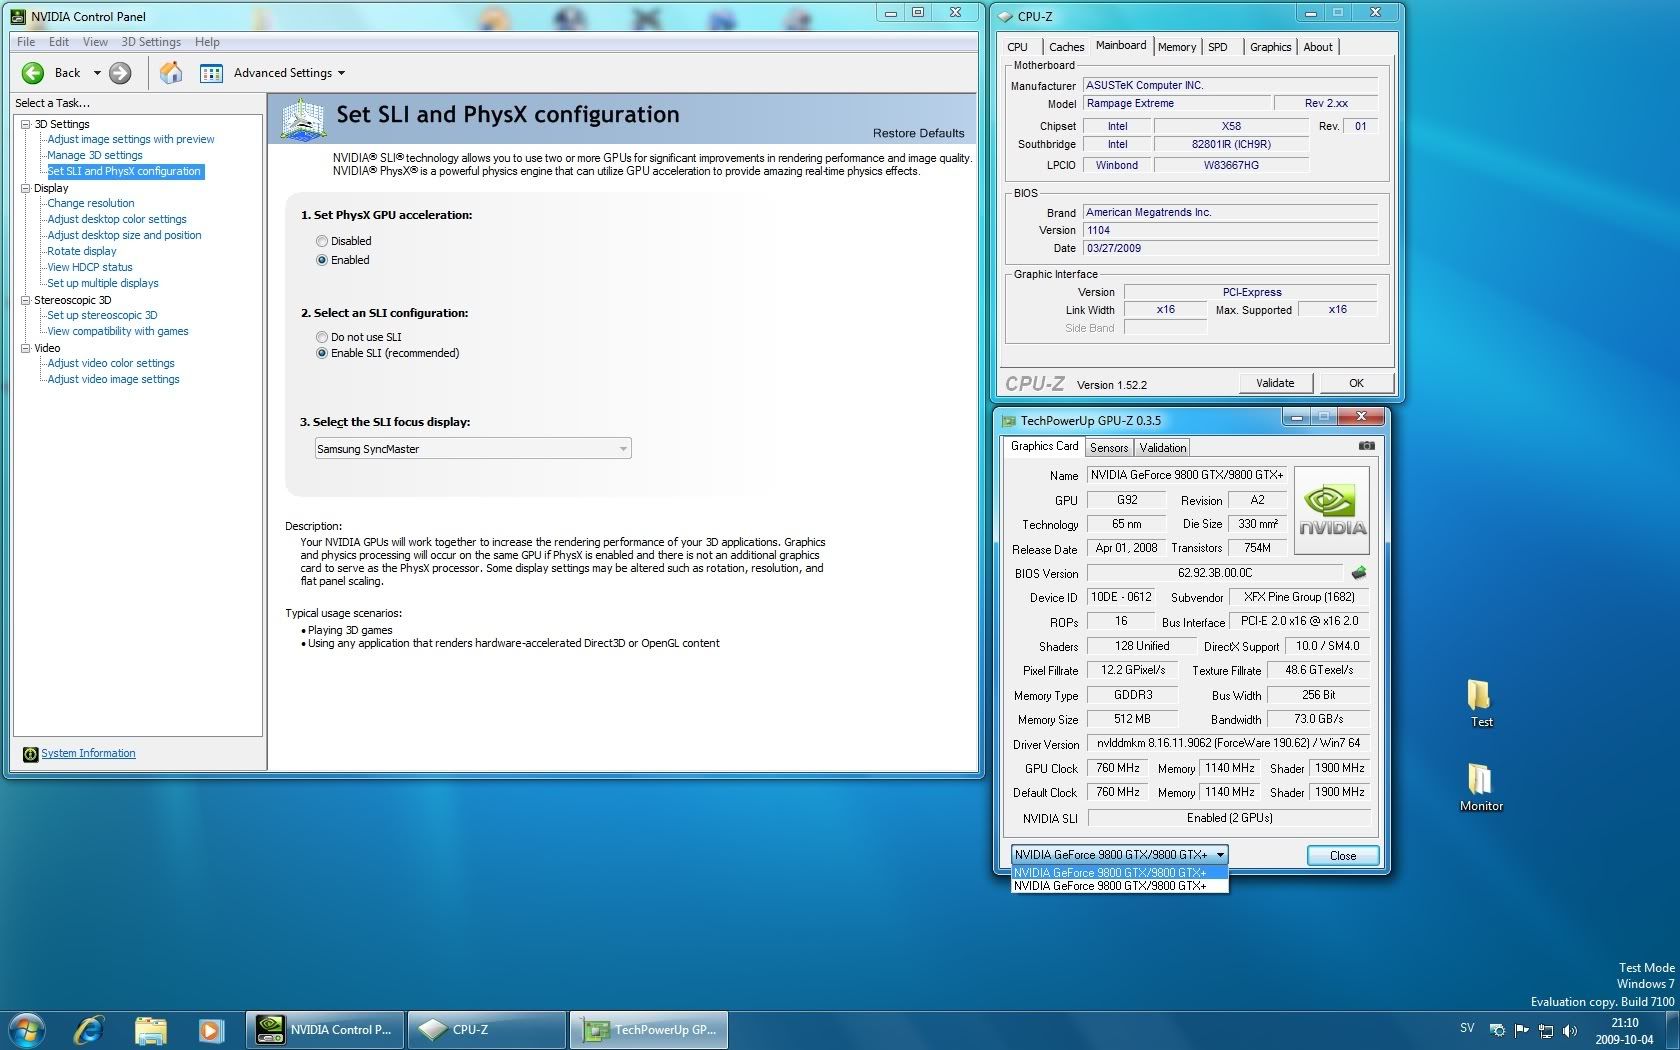Open the Monitor folder on desktop

pos(1481,787)
